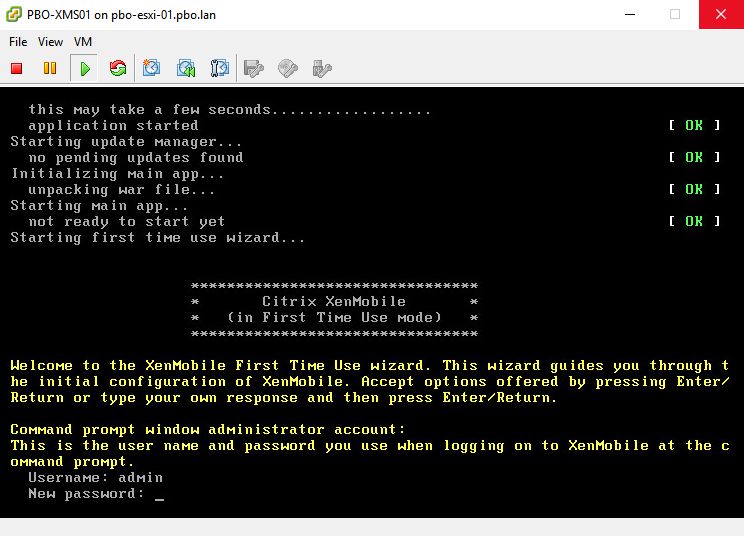
Task: Click the 'unpacking war file...' line
Action: pyautogui.click(x=121, y=190)
